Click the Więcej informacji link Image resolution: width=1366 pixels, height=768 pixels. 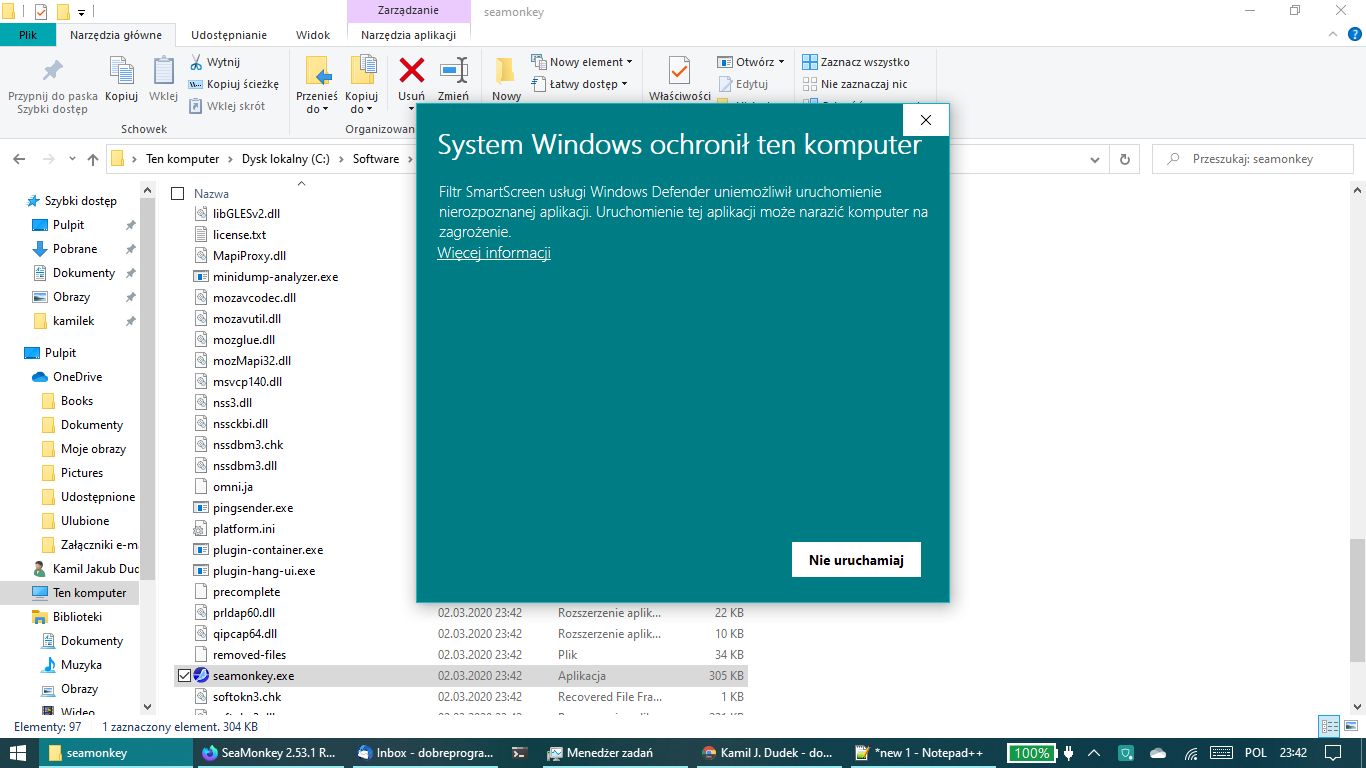pyautogui.click(x=494, y=253)
